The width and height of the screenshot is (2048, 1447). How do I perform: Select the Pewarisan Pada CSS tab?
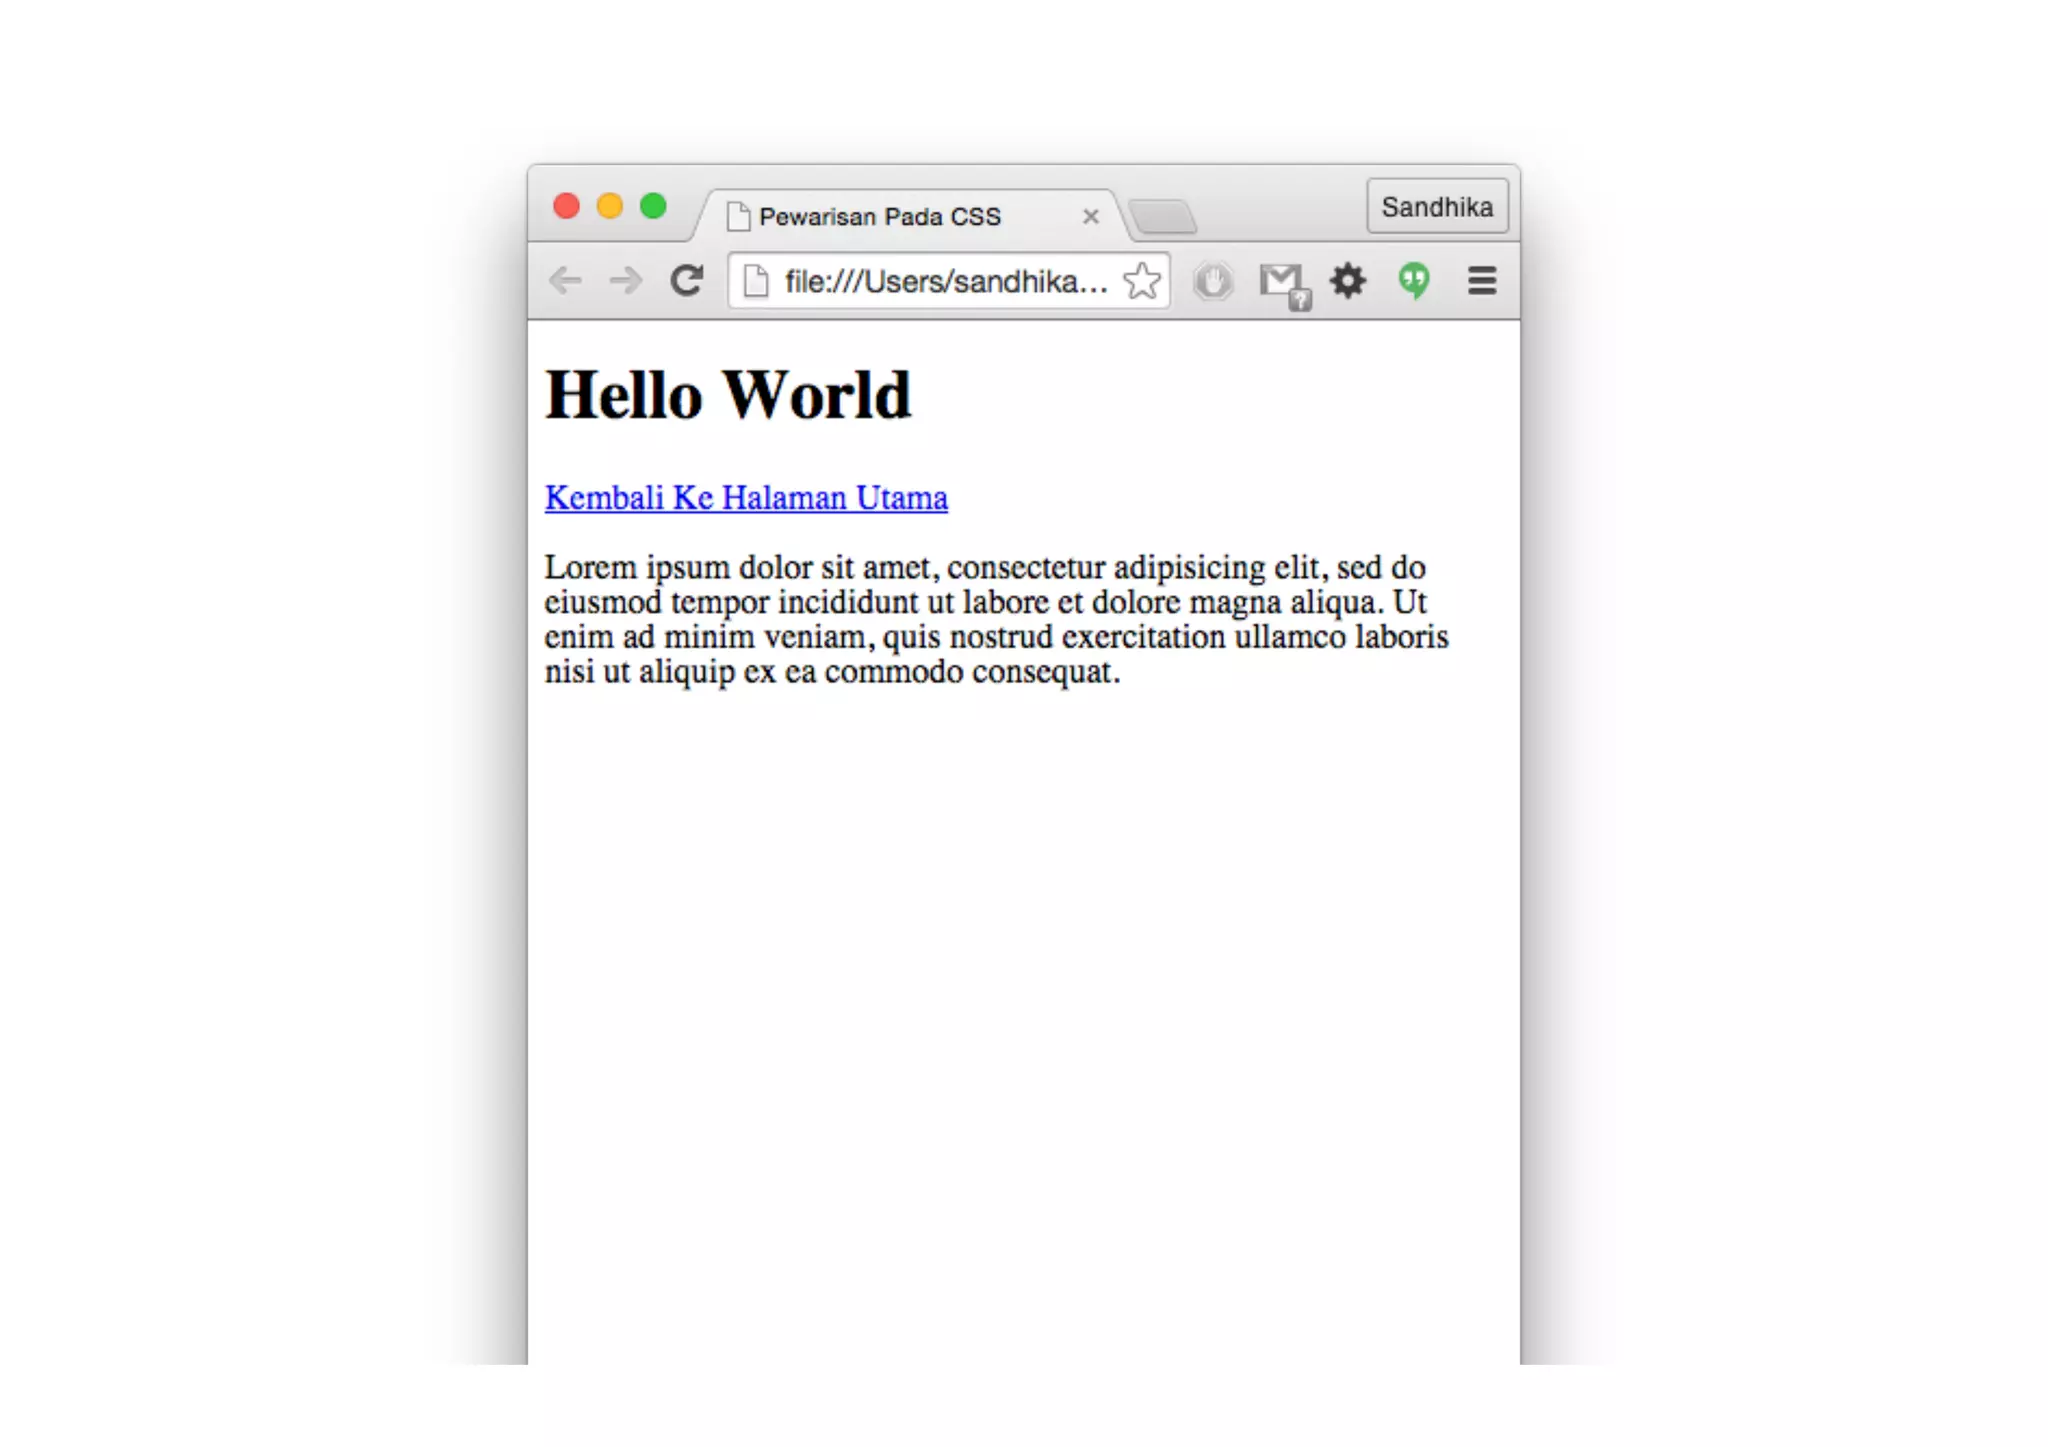880,217
